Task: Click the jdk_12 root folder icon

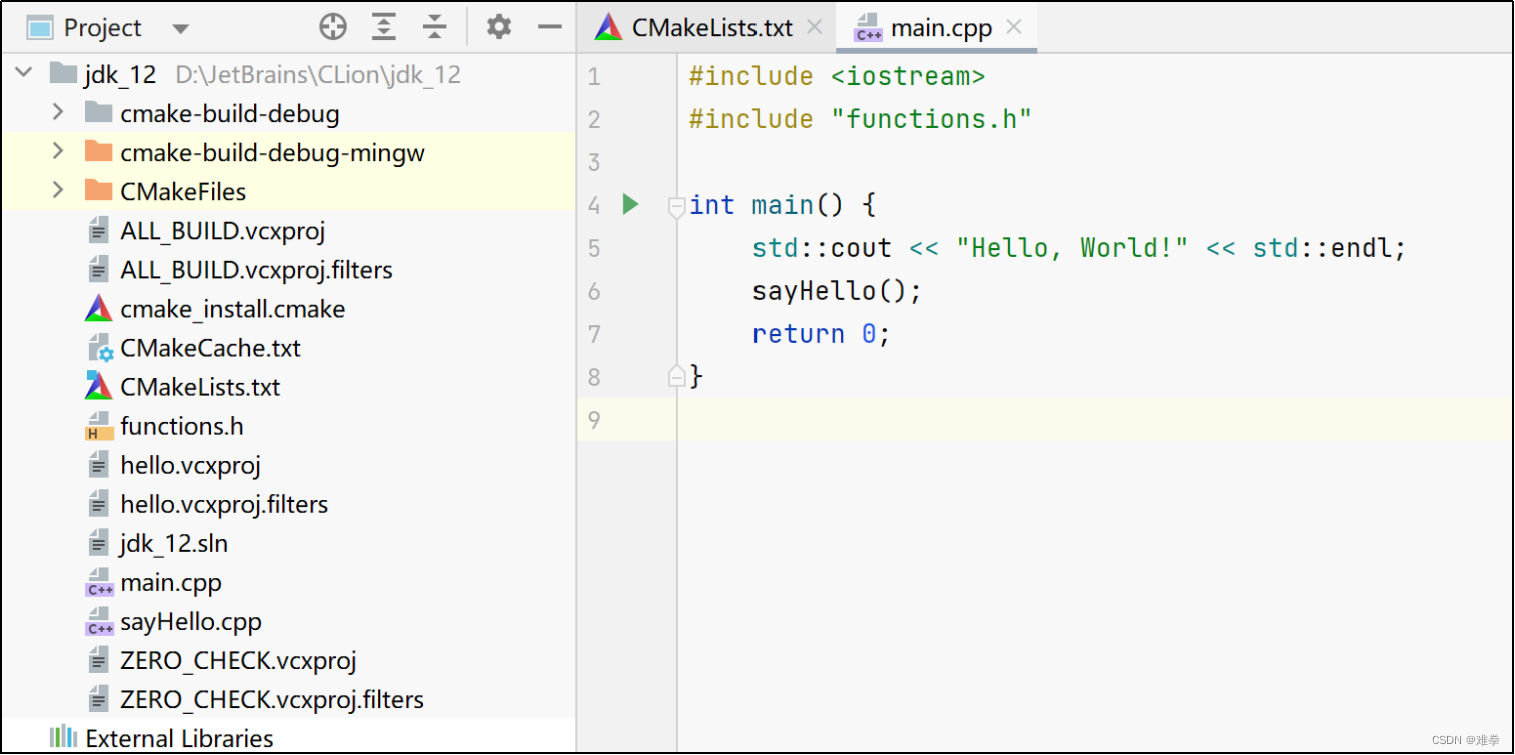Action: (x=63, y=73)
